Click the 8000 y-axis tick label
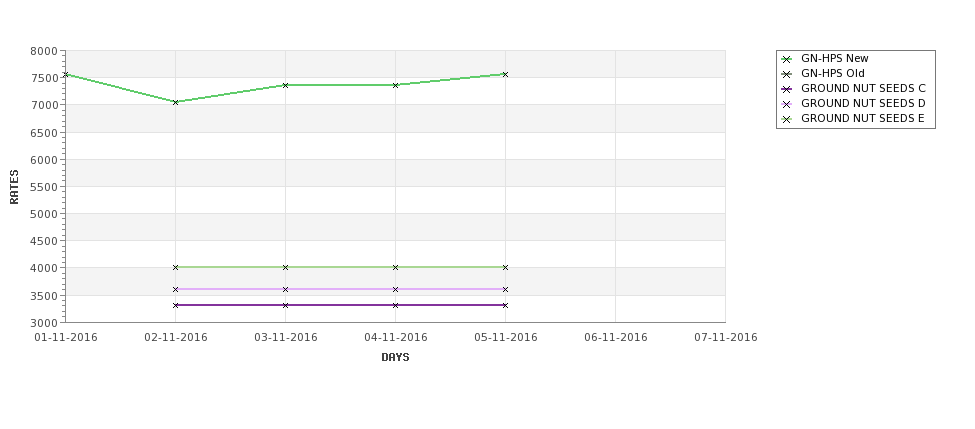Image resolution: width=975 pixels, height=429 pixels. [x=44, y=51]
